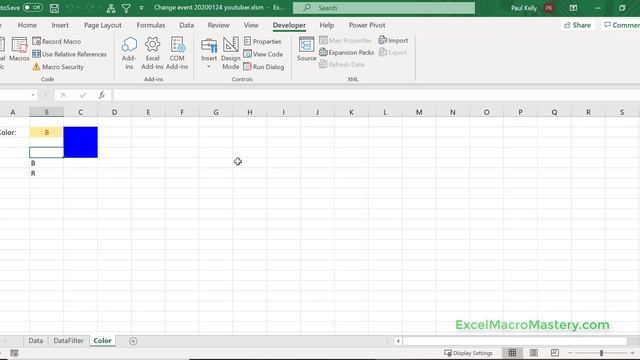Click View Code in Controls group

tap(263, 54)
